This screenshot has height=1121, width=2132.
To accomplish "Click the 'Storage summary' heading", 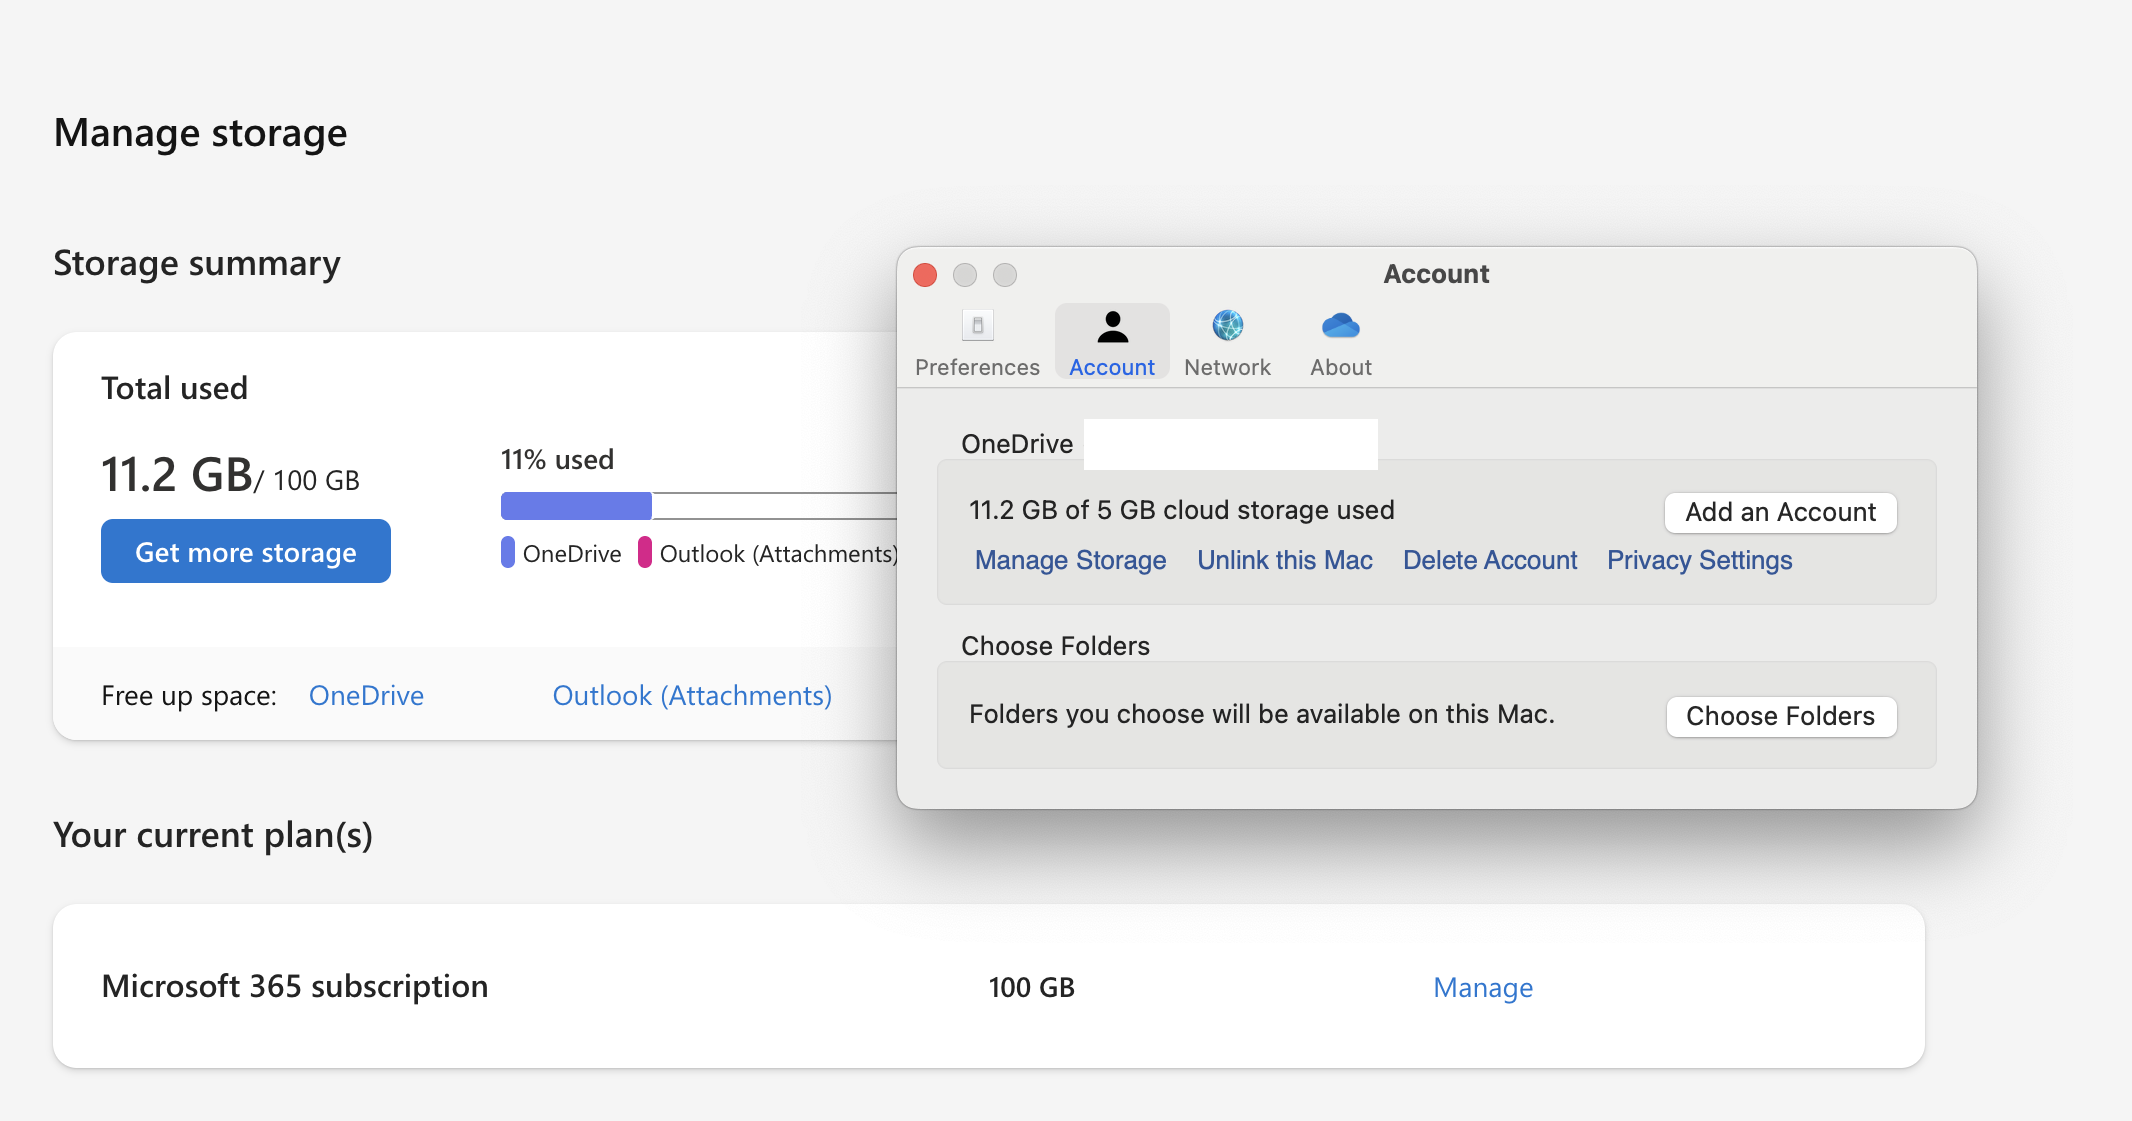I will tap(197, 263).
